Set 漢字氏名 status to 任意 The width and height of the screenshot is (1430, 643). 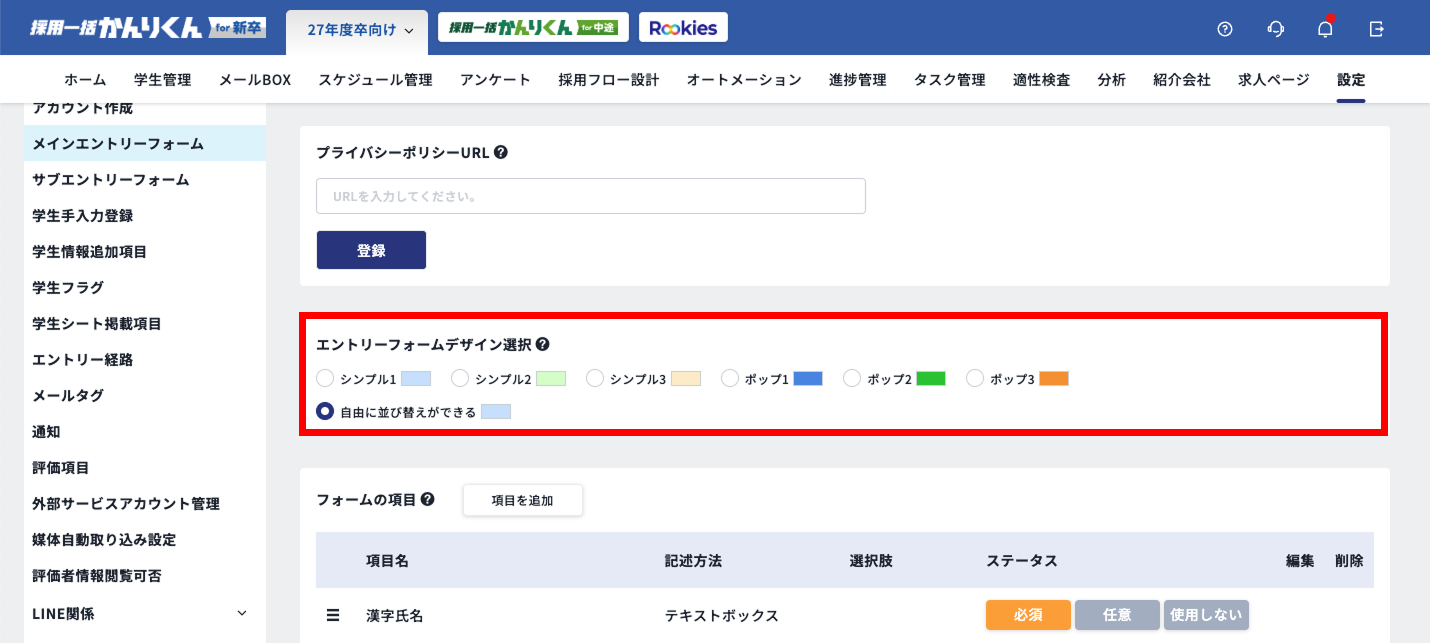[x=1117, y=615]
